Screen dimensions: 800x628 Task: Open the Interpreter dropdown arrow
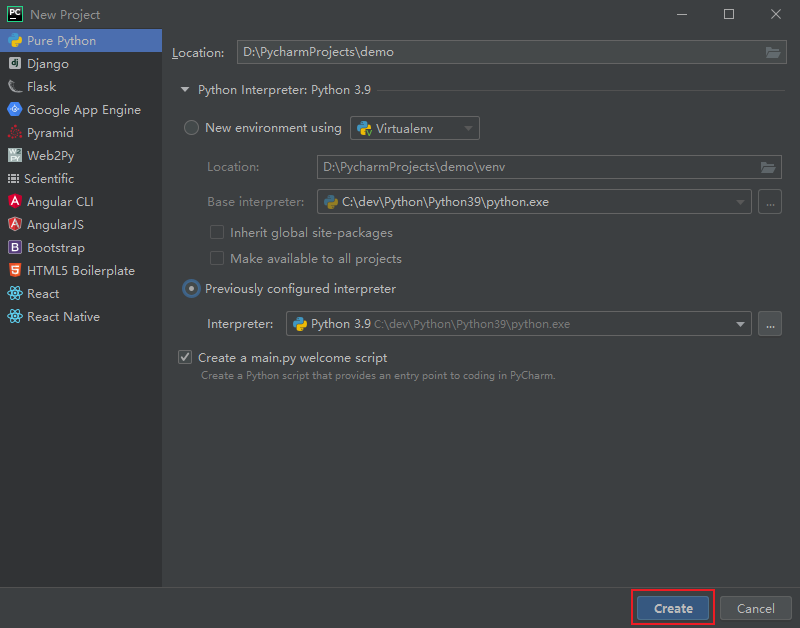pos(740,324)
